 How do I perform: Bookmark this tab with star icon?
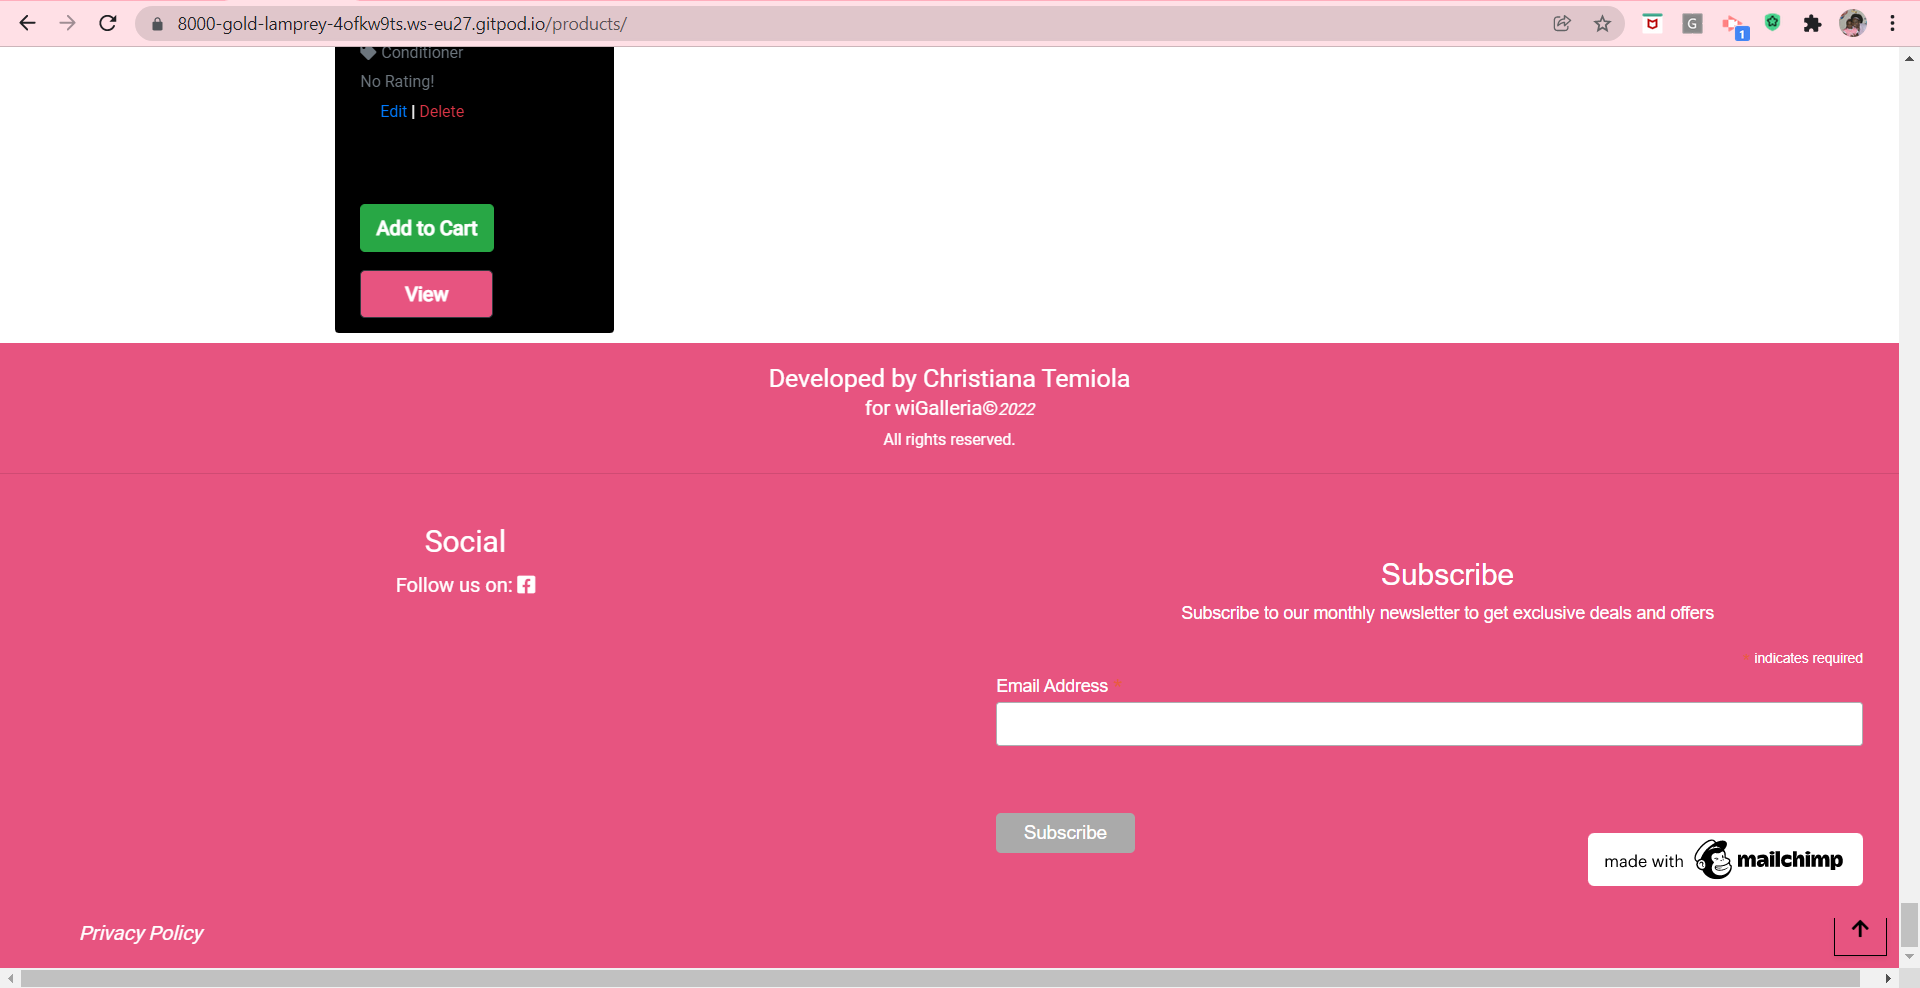[1603, 24]
